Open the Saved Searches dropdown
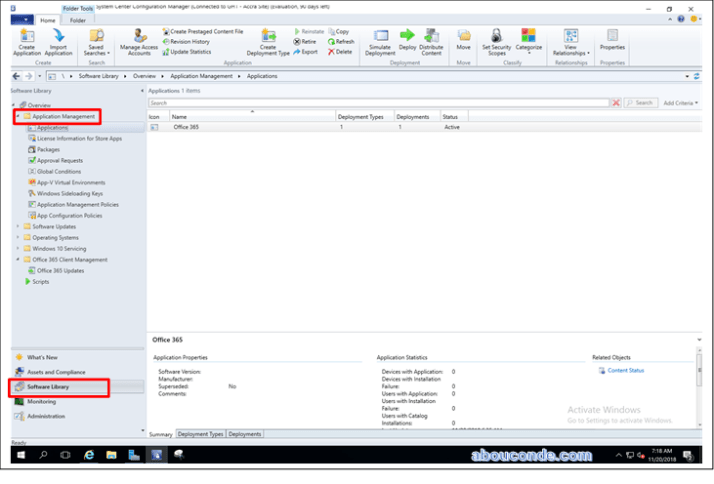714x484 pixels. [96, 42]
